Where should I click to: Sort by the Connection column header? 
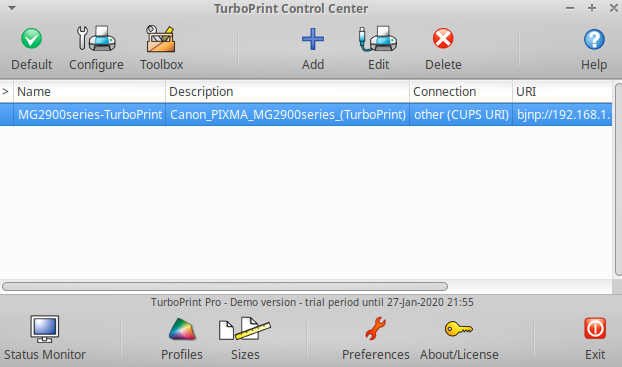(x=461, y=92)
